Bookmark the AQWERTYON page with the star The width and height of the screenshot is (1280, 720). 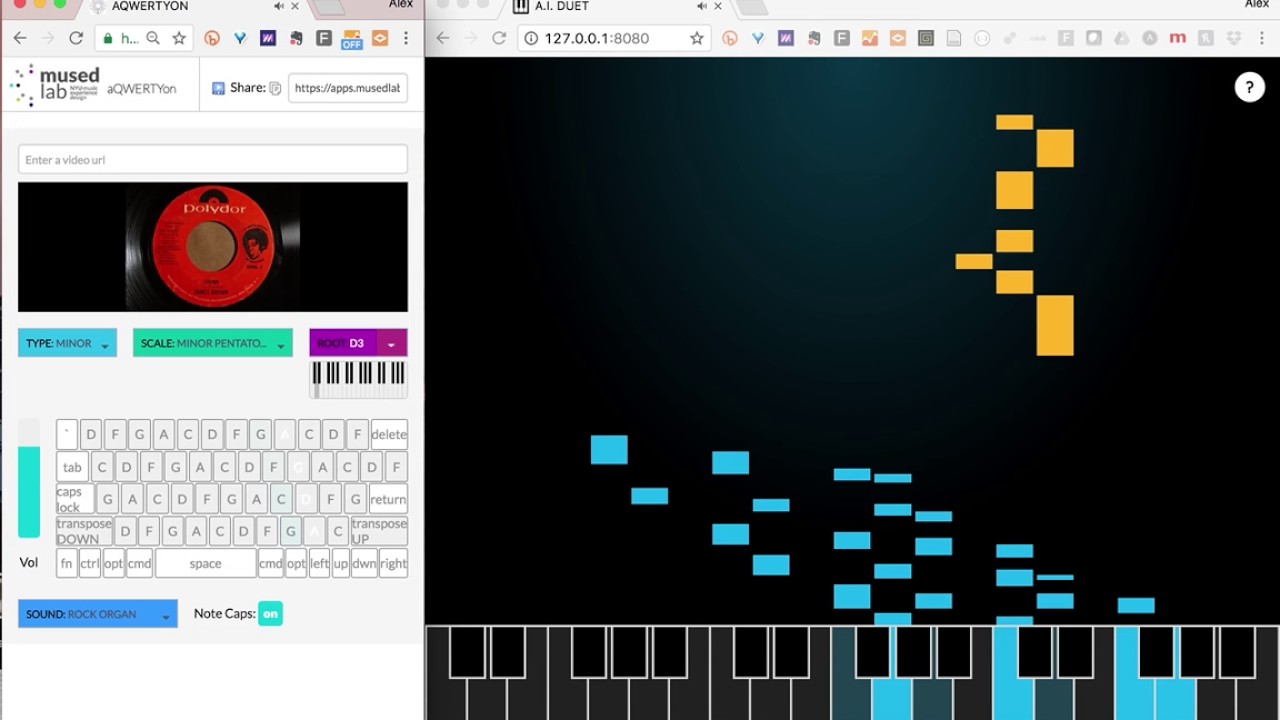[179, 38]
